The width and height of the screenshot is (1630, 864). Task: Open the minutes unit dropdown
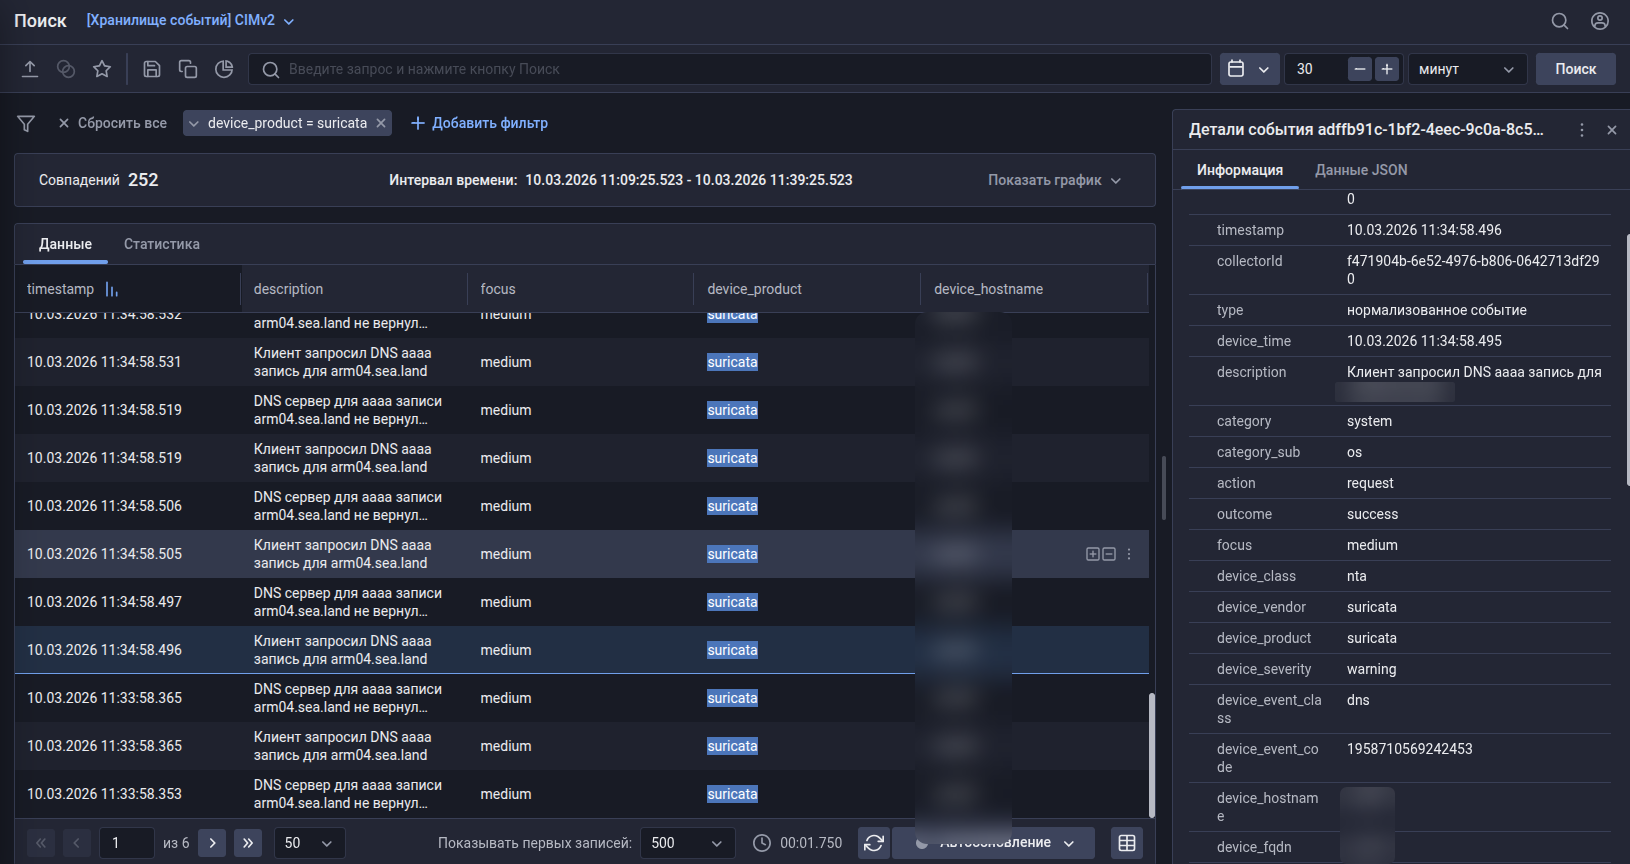click(x=1467, y=69)
